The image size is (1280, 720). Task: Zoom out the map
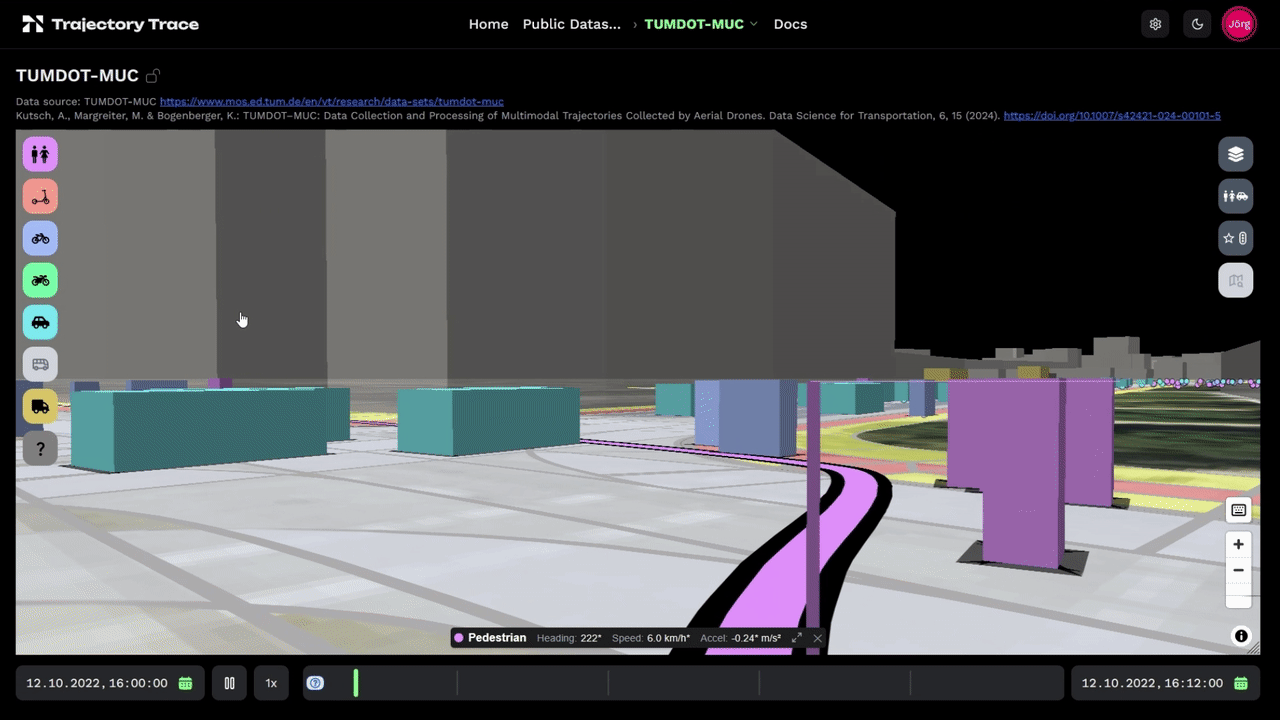(1238, 570)
